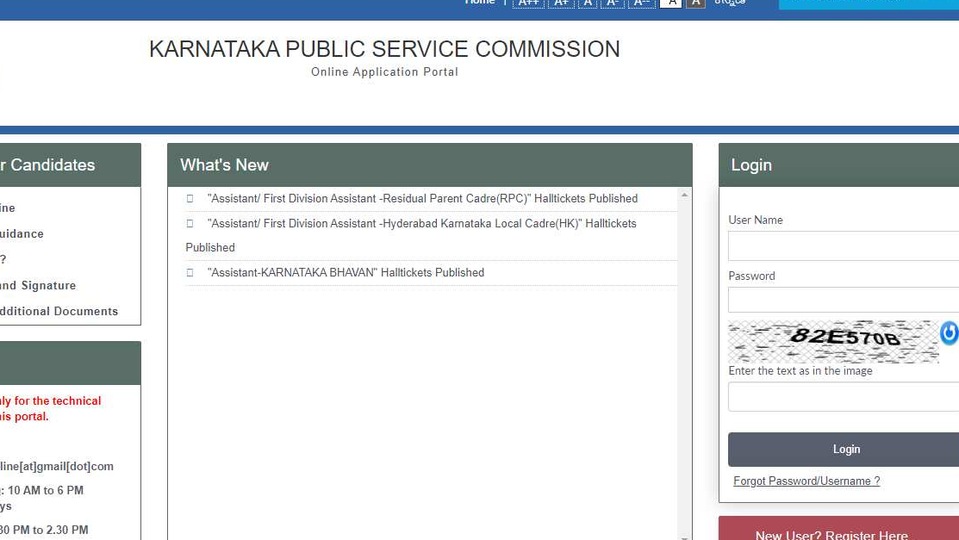
Task: Open Assistant-KARNATAKA BHAVAN halltickets notice
Action: [346, 273]
